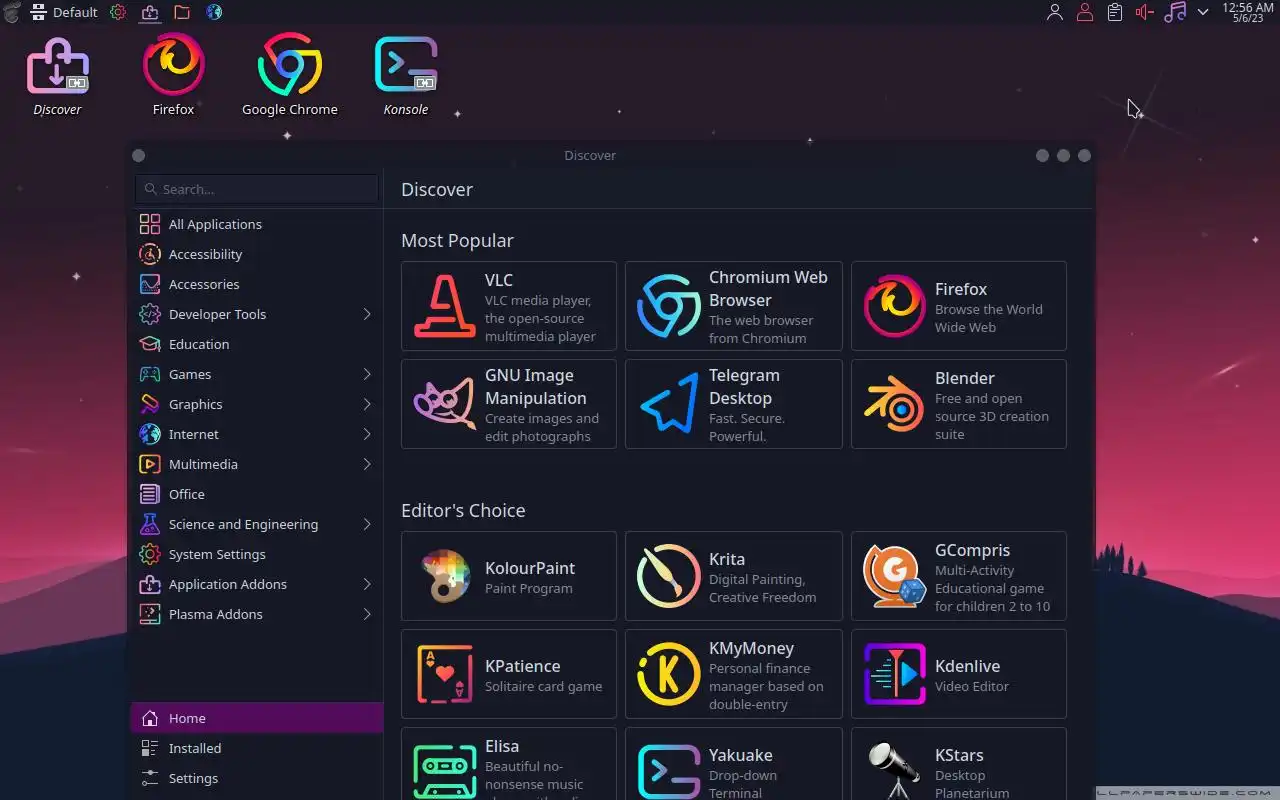
Task: Open the System Settings category
Action: [x=256, y=554]
